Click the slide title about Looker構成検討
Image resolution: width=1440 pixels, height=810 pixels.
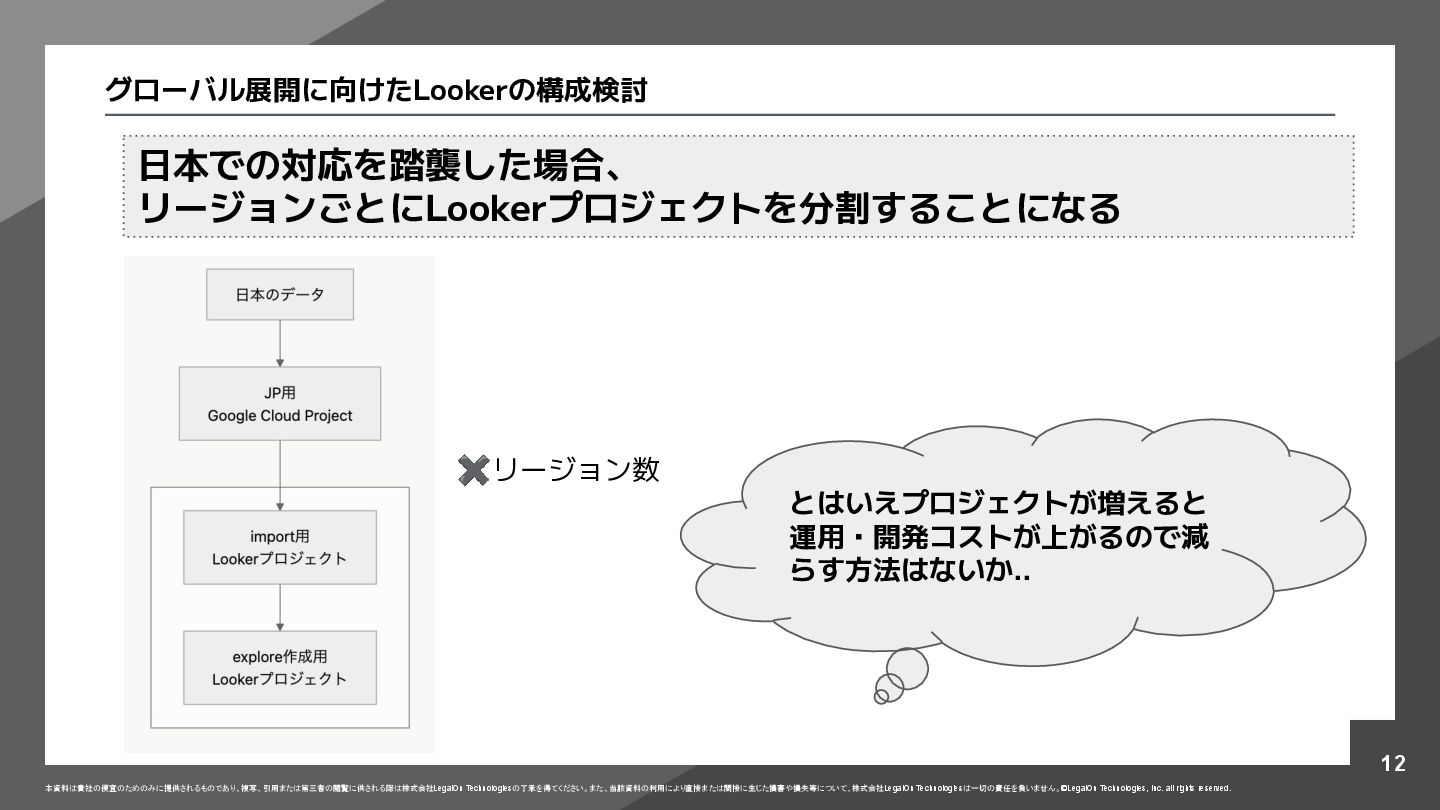point(376,90)
